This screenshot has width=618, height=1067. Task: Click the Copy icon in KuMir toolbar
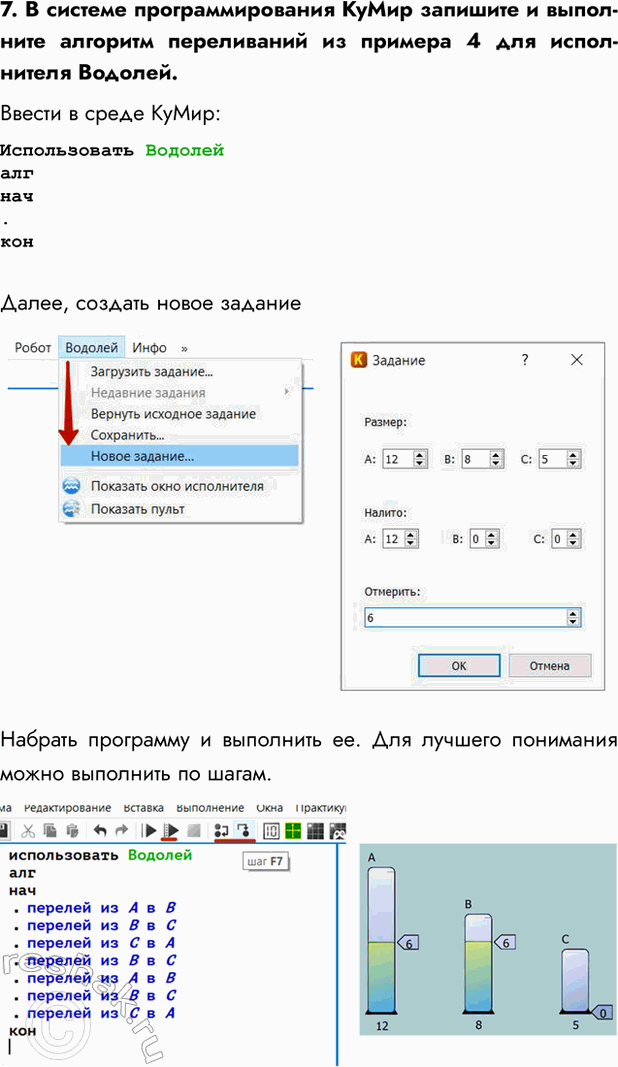tap(50, 830)
